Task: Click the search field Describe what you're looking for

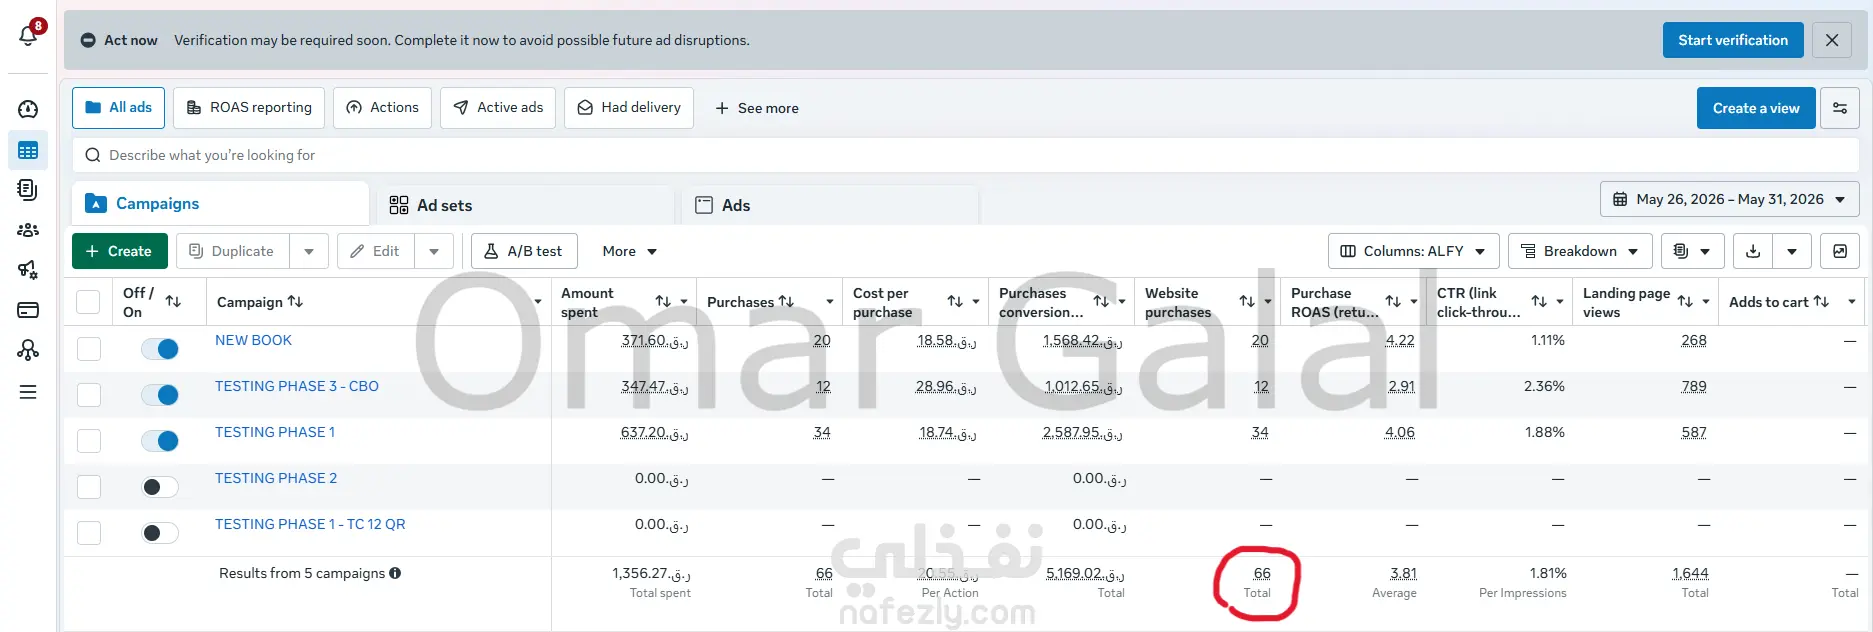Action: 965,155
